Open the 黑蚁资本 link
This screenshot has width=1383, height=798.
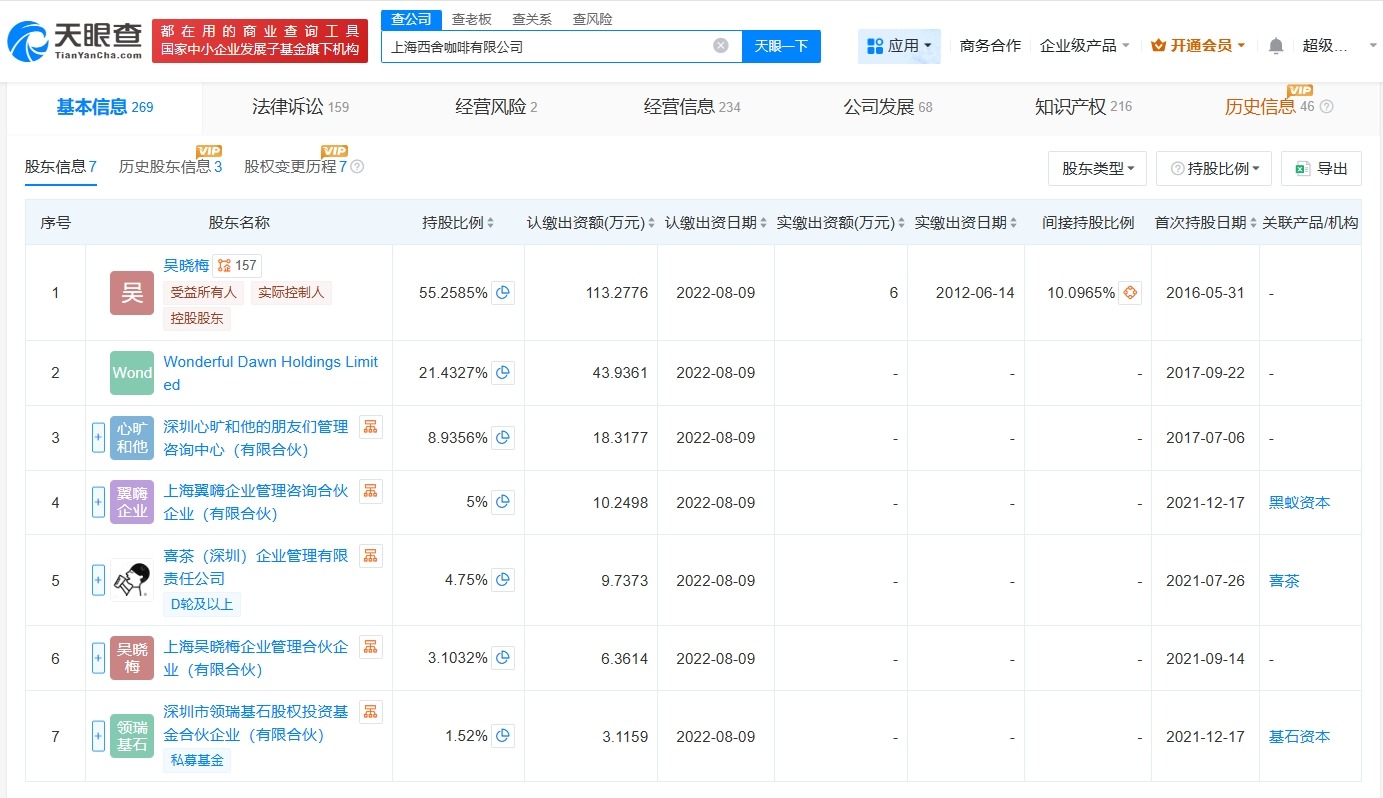coord(1299,502)
